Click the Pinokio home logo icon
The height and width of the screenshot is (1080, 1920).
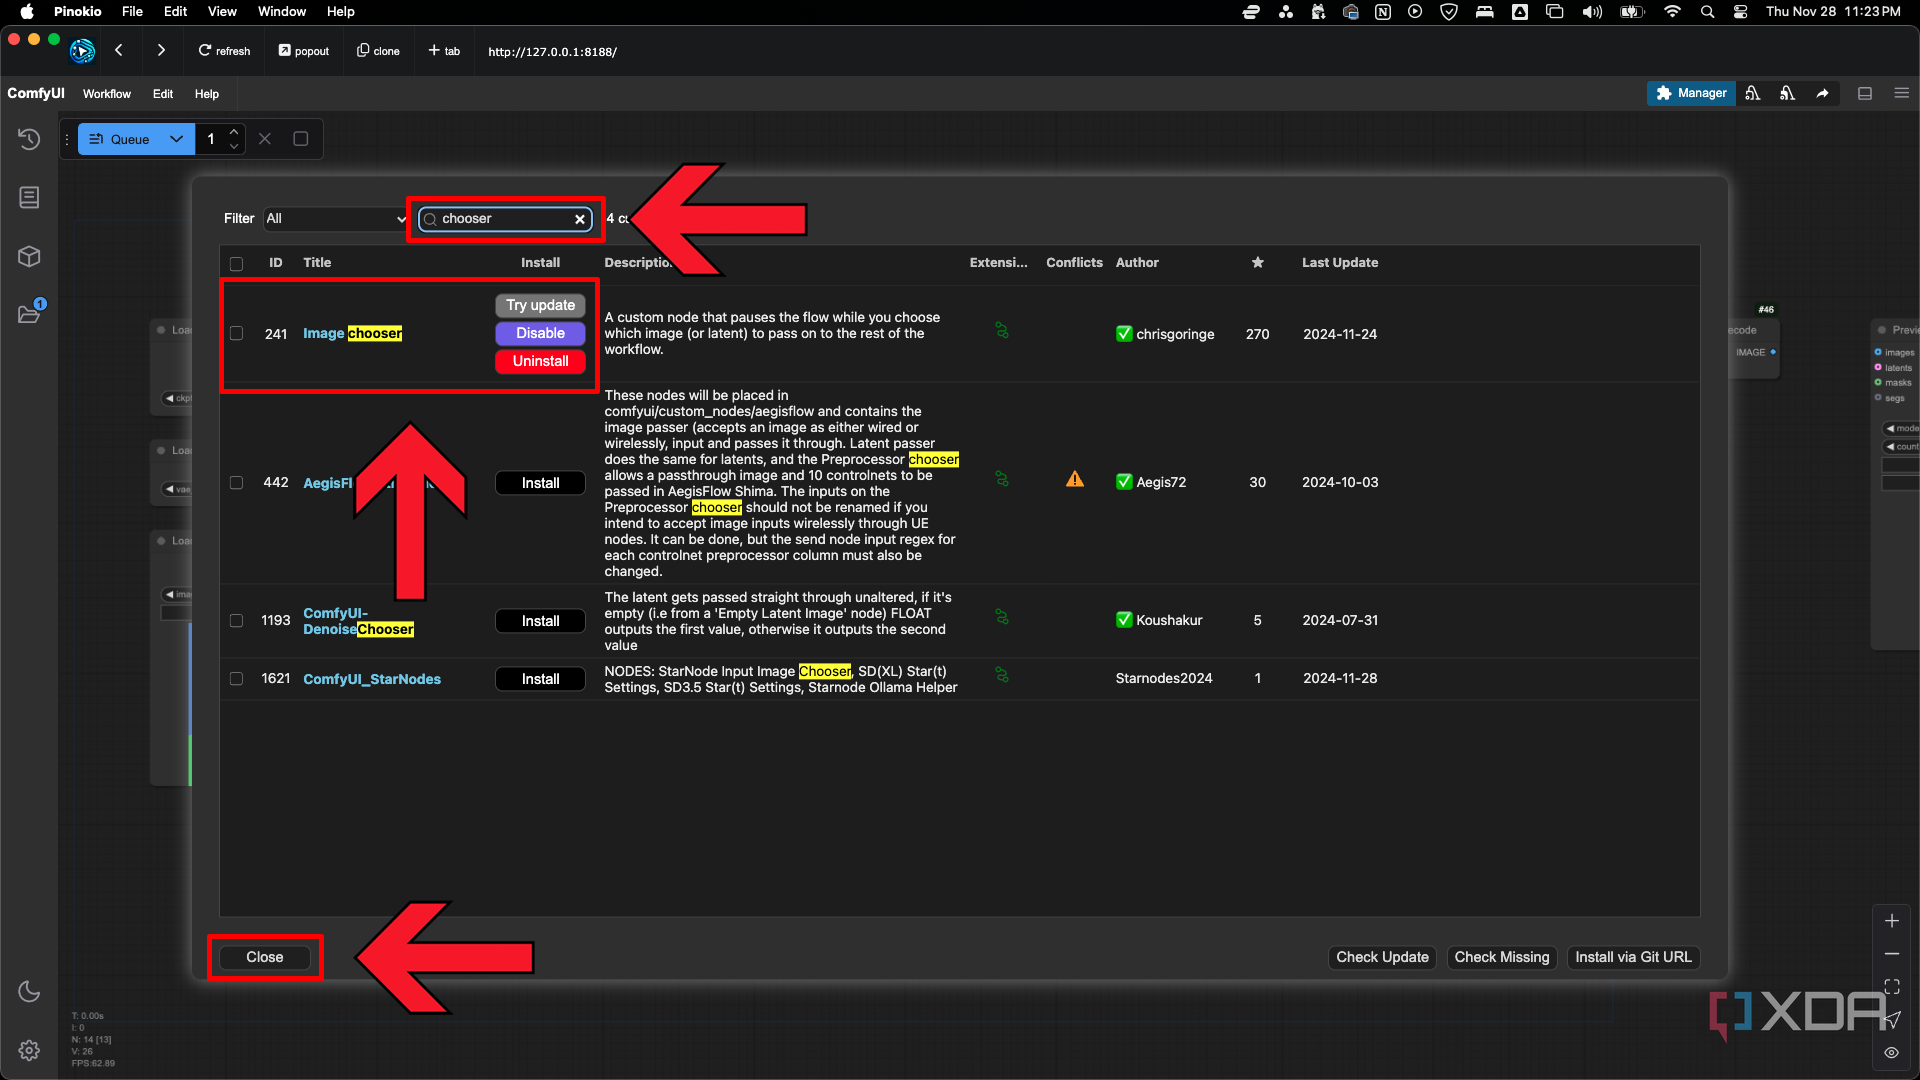click(x=82, y=50)
